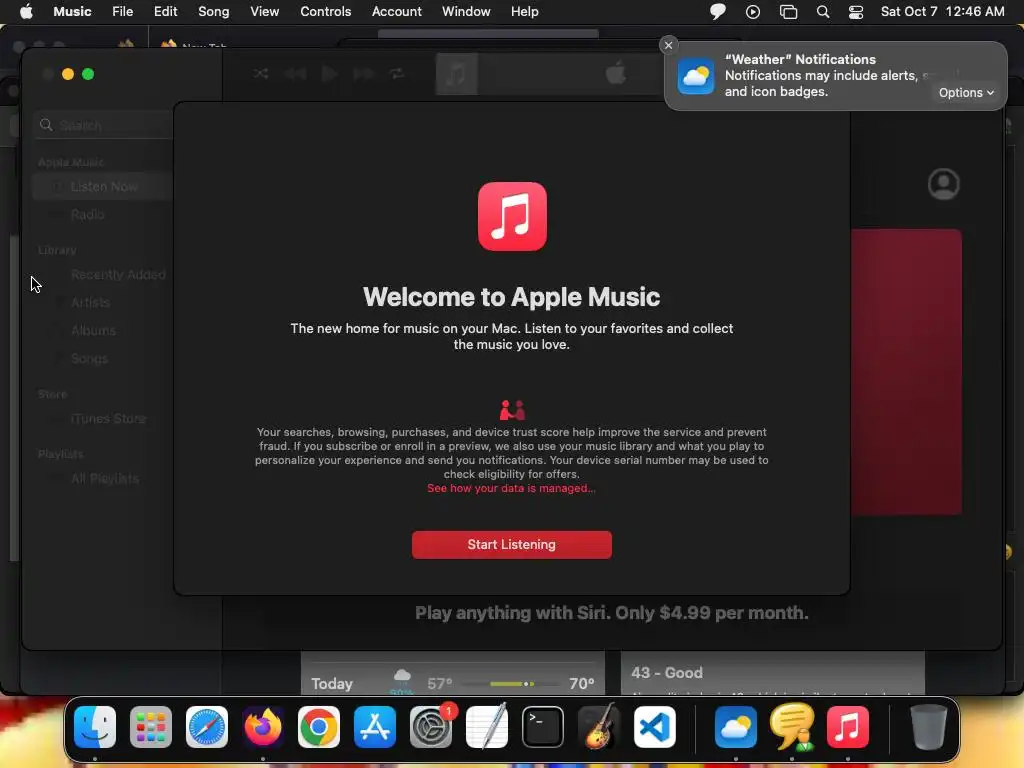Image resolution: width=1024 pixels, height=768 pixels.
Task: Click the red promo banner in Music window
Action: 906,372
